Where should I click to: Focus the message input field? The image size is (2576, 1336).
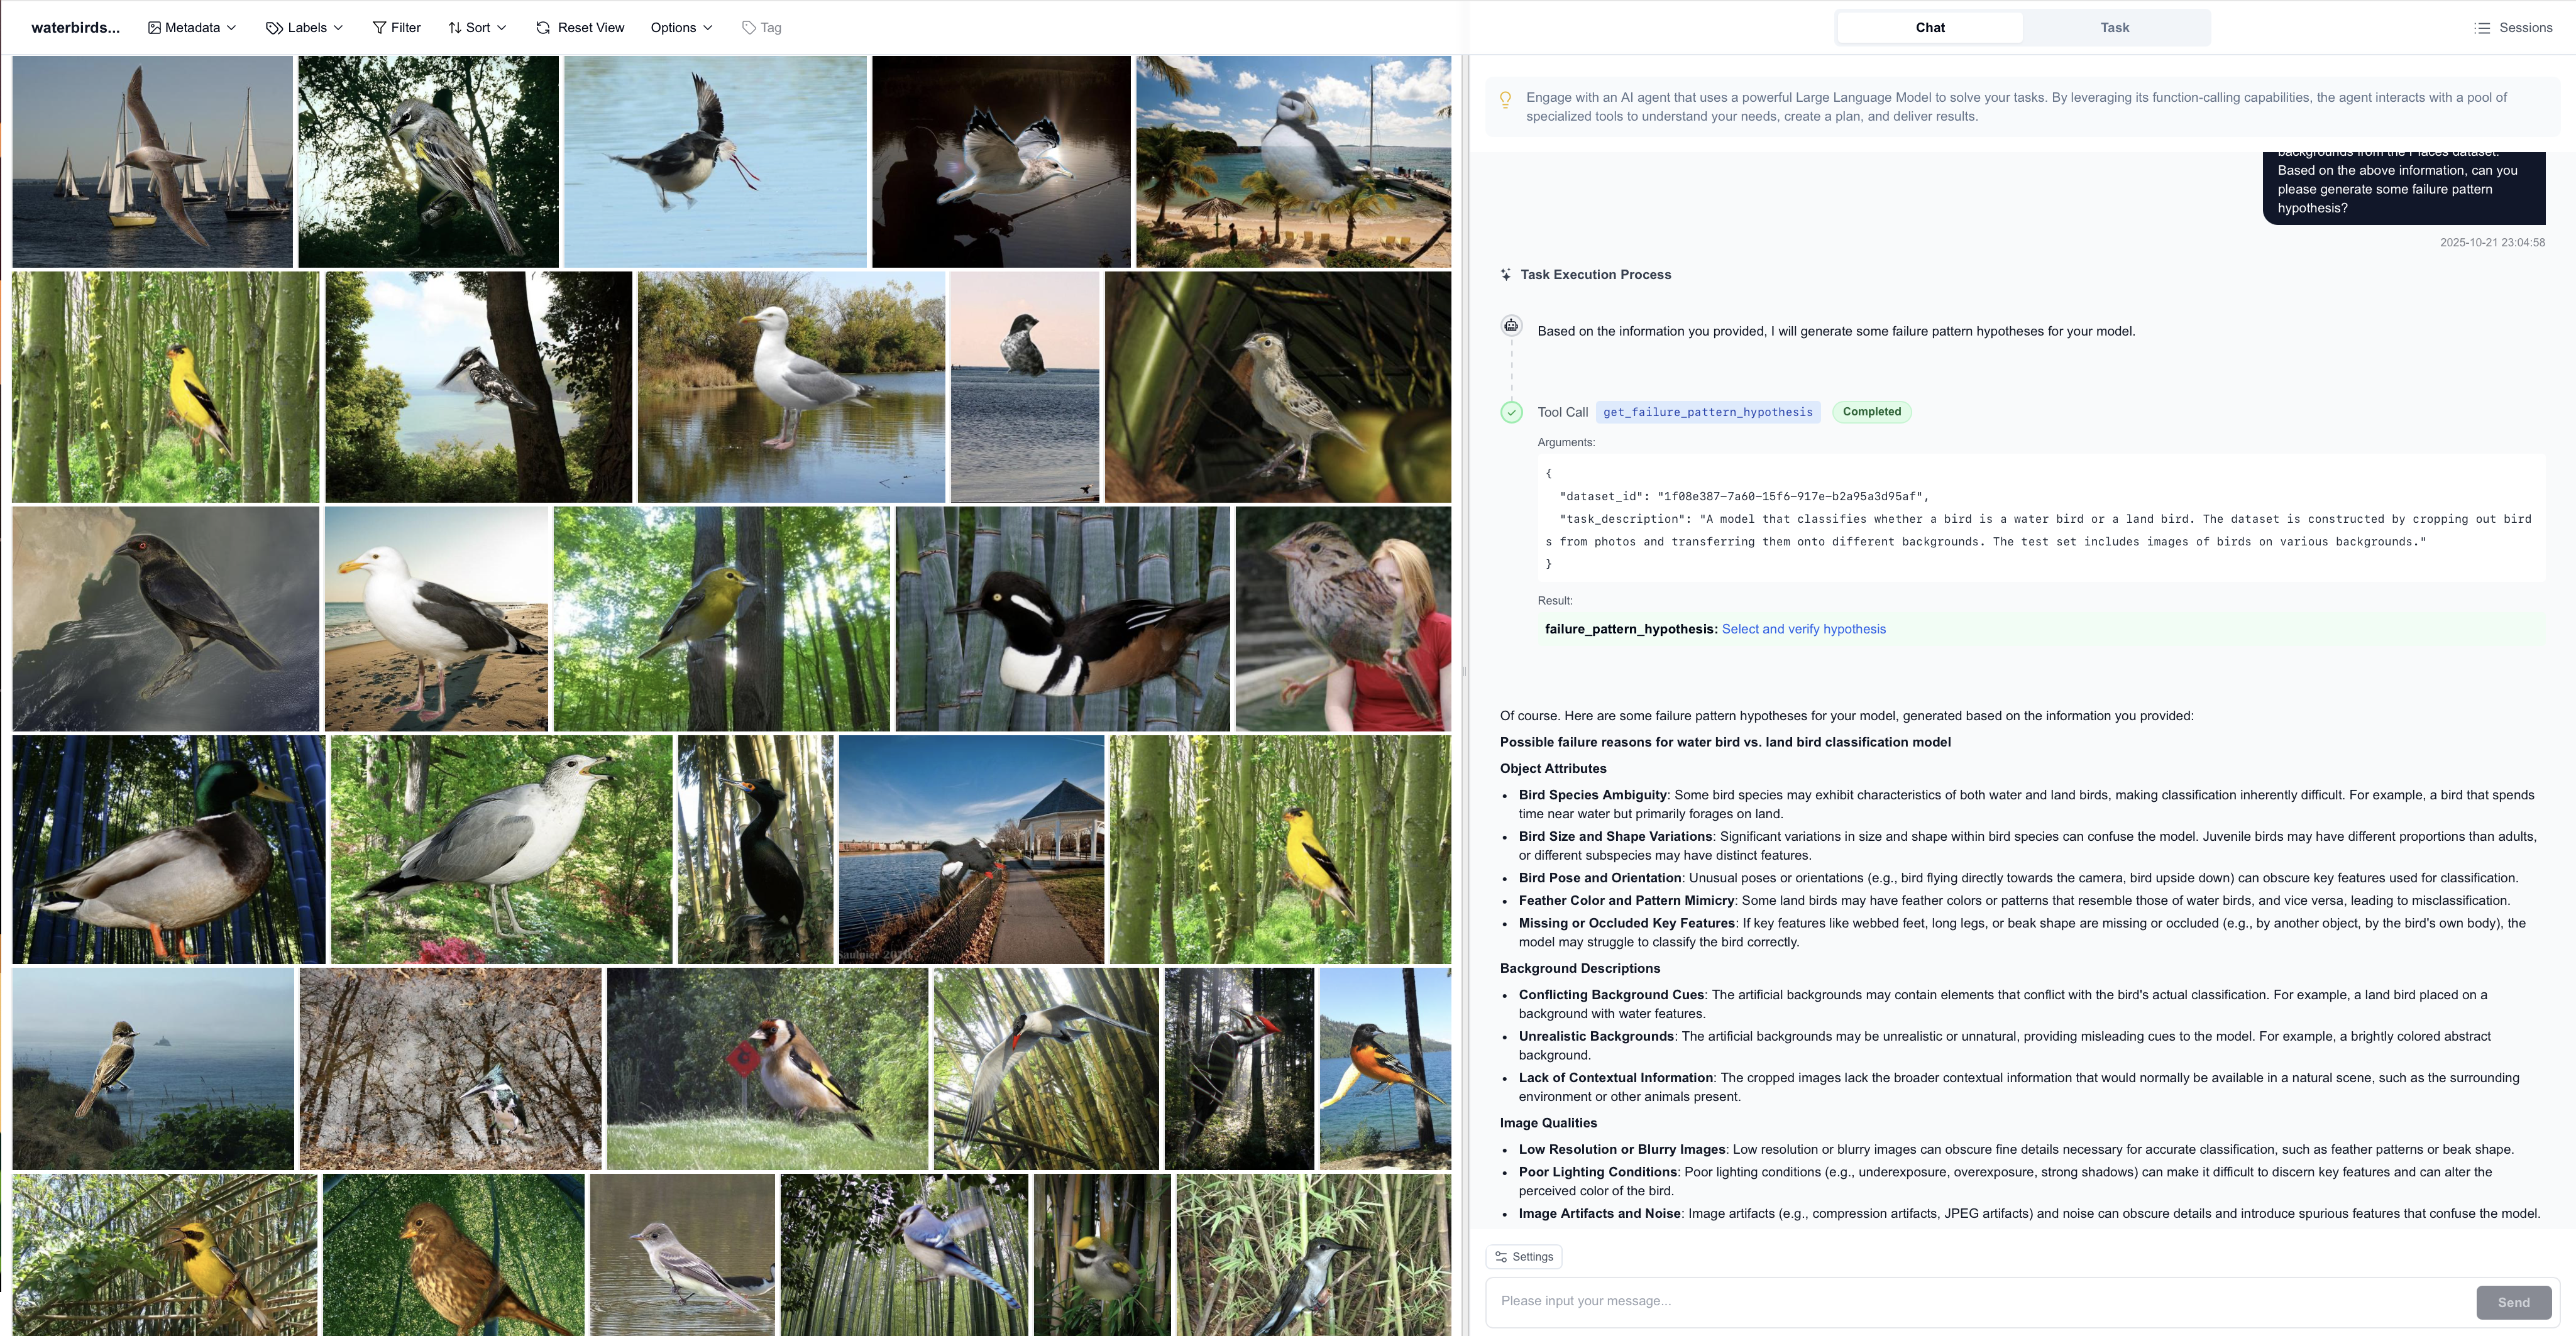point(1980,1301)
